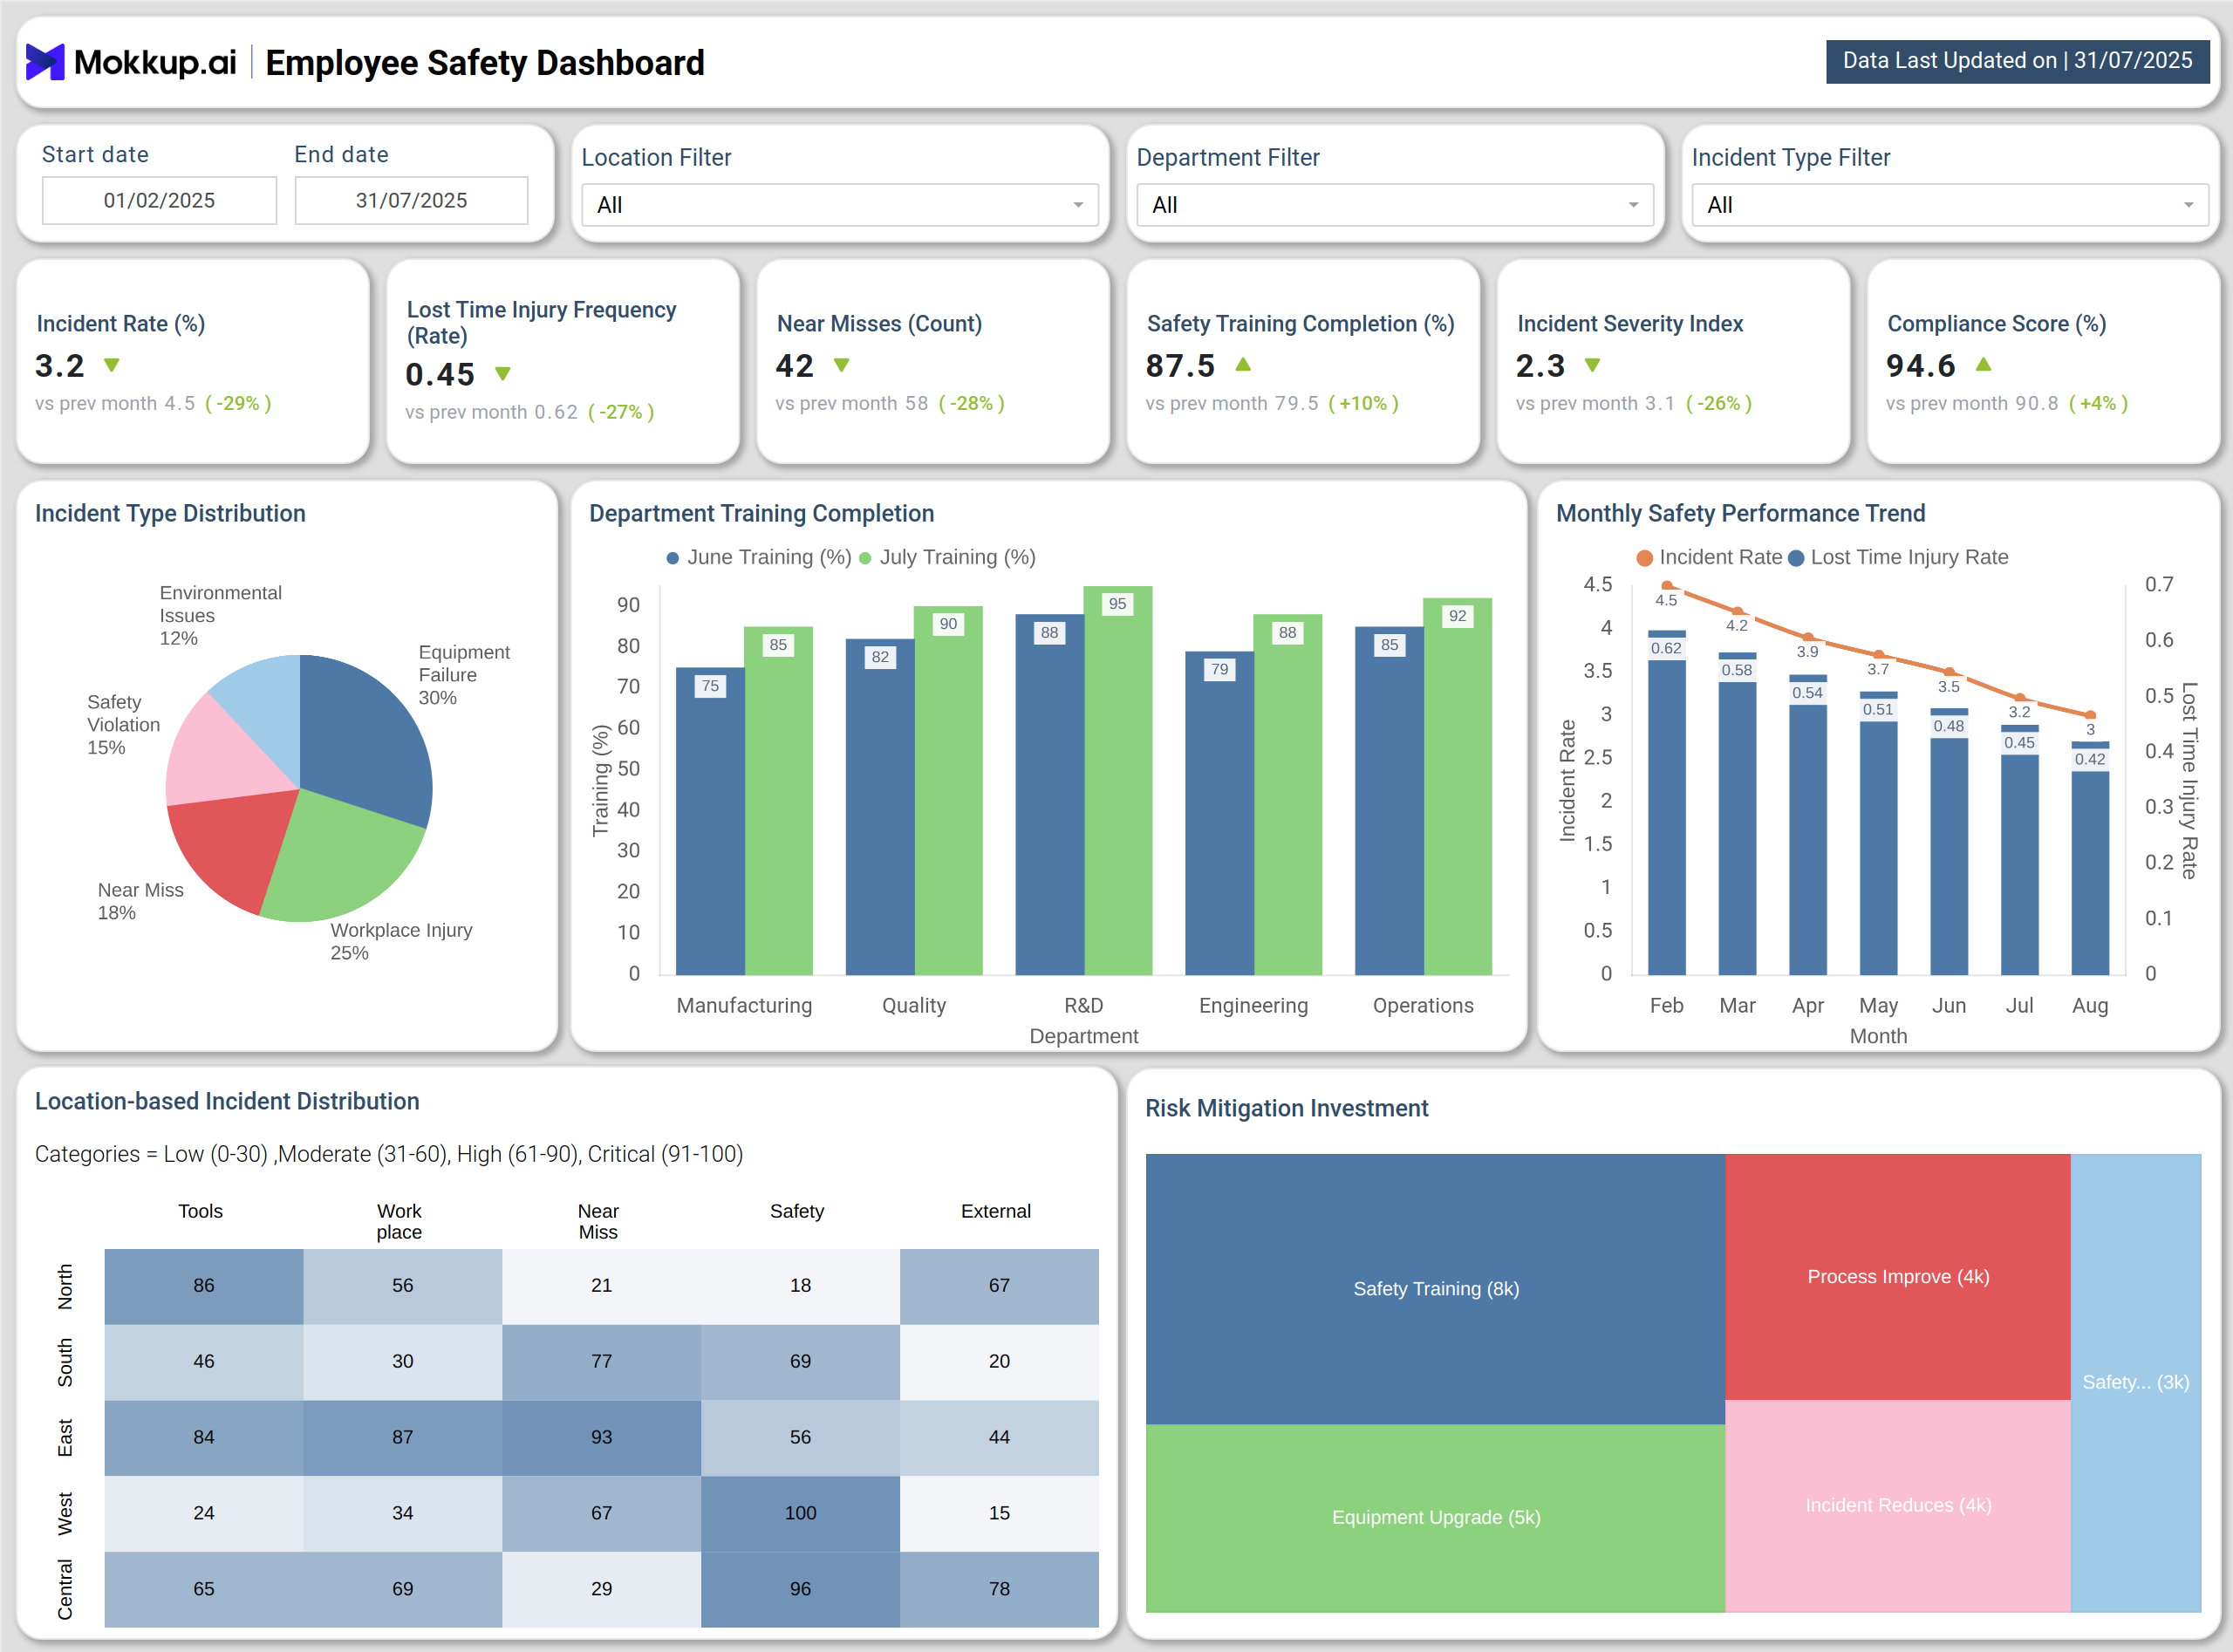
Task: Click the End date input field
Action: pyautogui.click(x=411, y=201)
